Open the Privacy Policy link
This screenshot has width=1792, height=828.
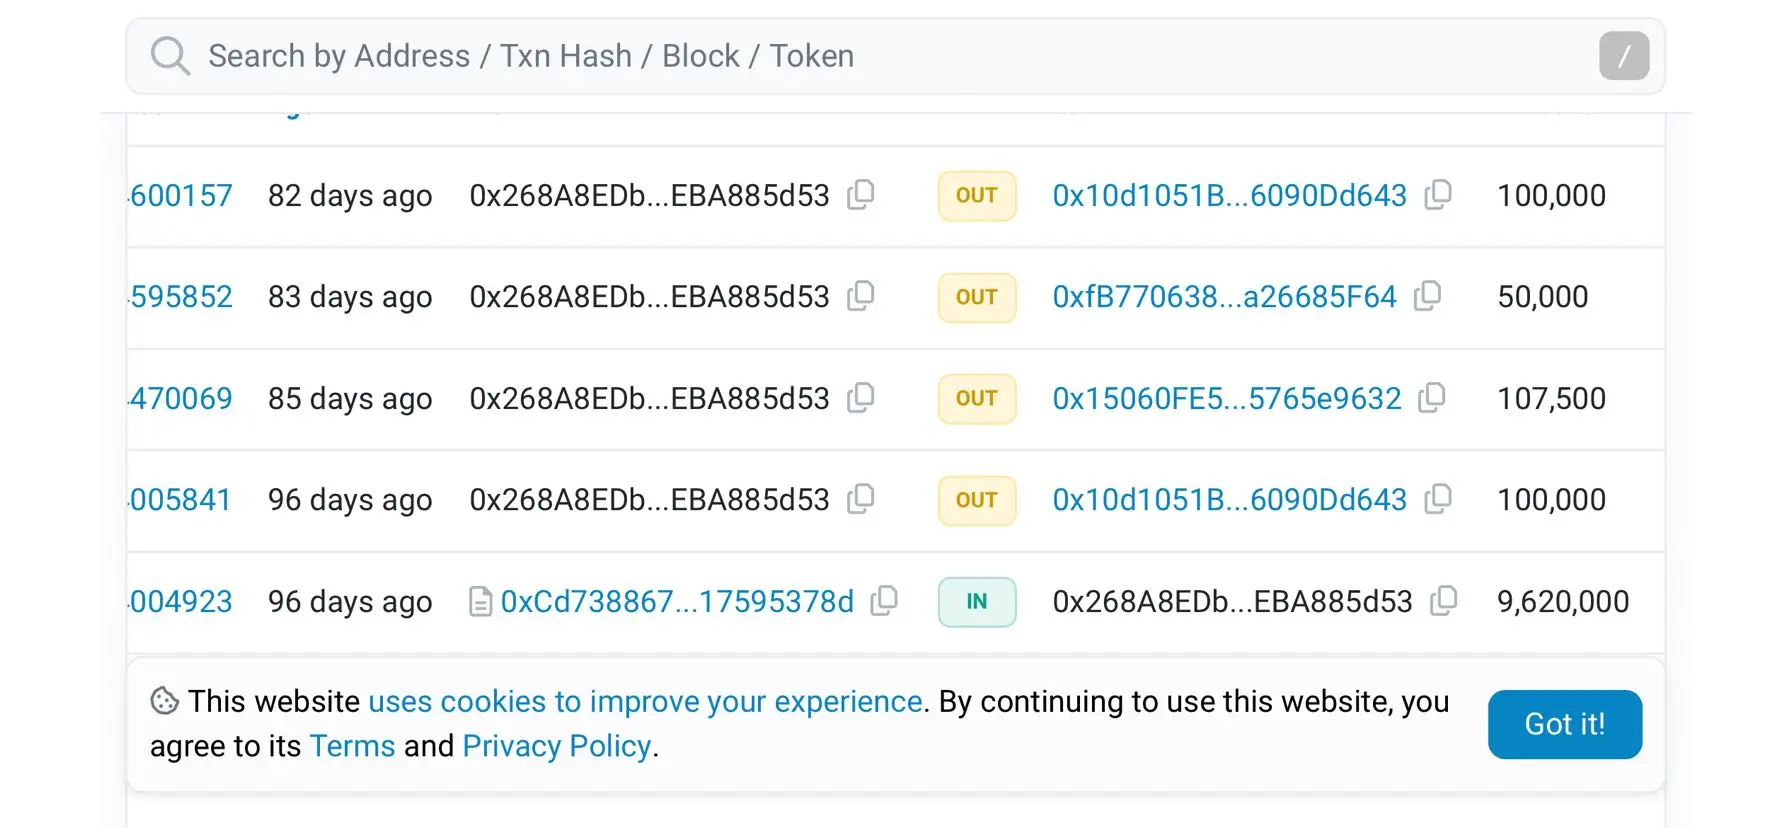[x=557, y=746]
